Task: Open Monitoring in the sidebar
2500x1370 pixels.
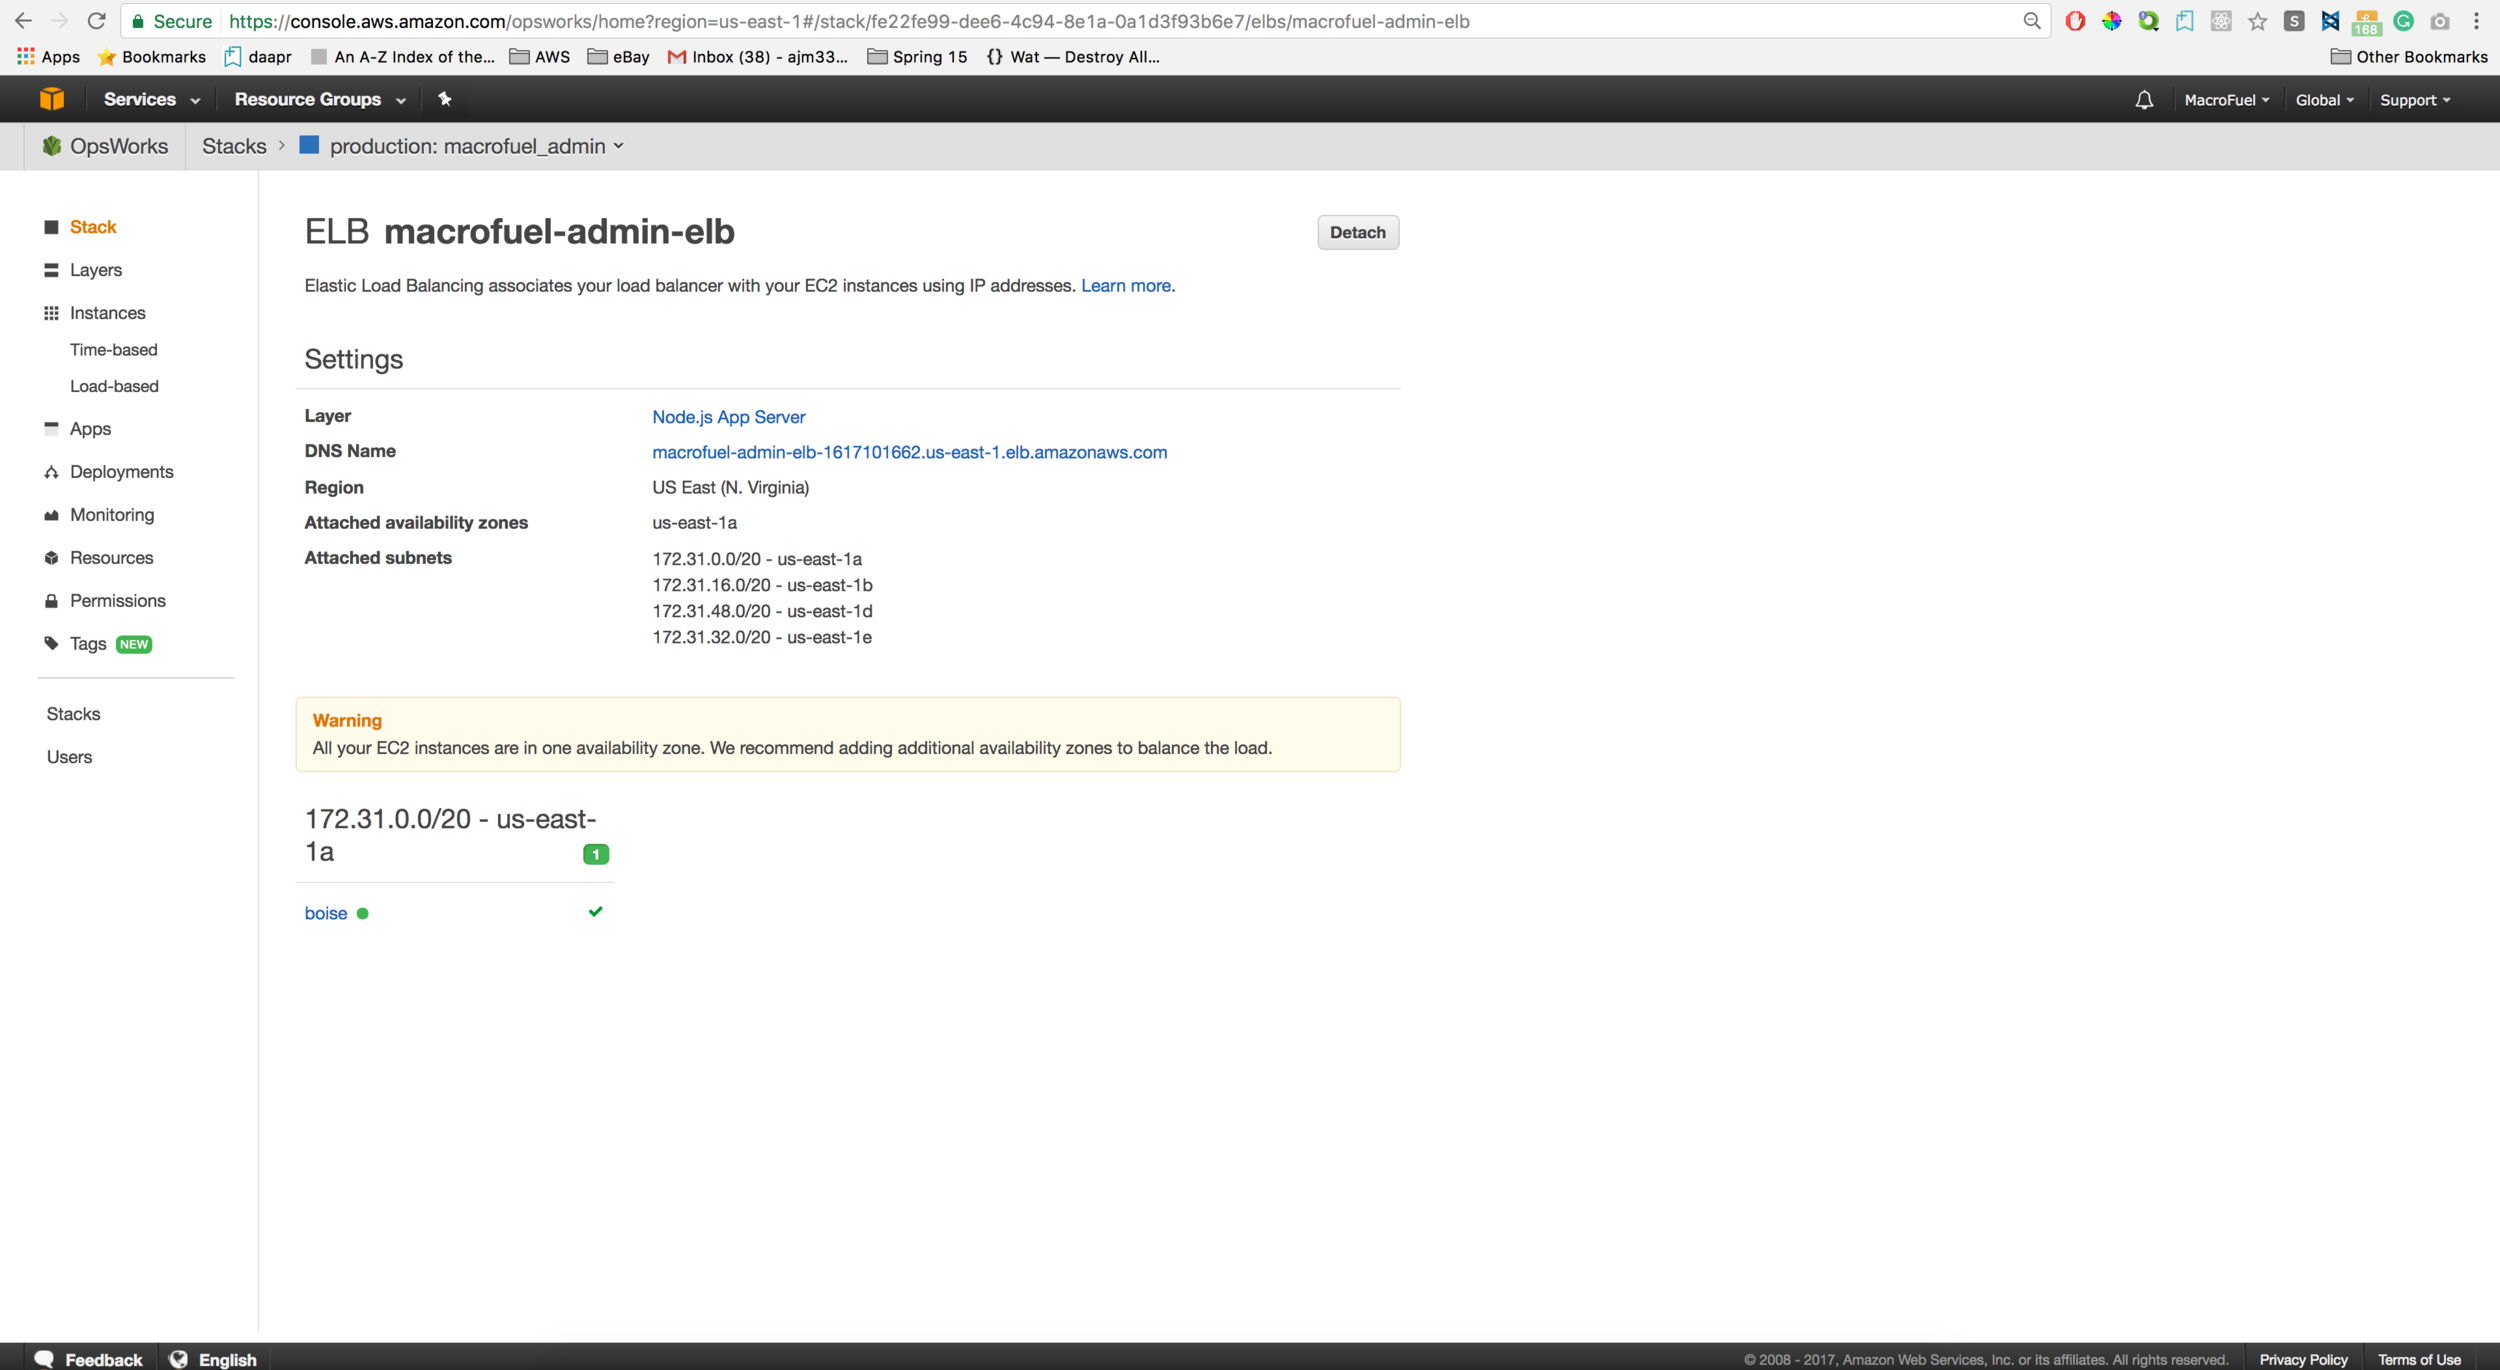Action: [112, 515]
